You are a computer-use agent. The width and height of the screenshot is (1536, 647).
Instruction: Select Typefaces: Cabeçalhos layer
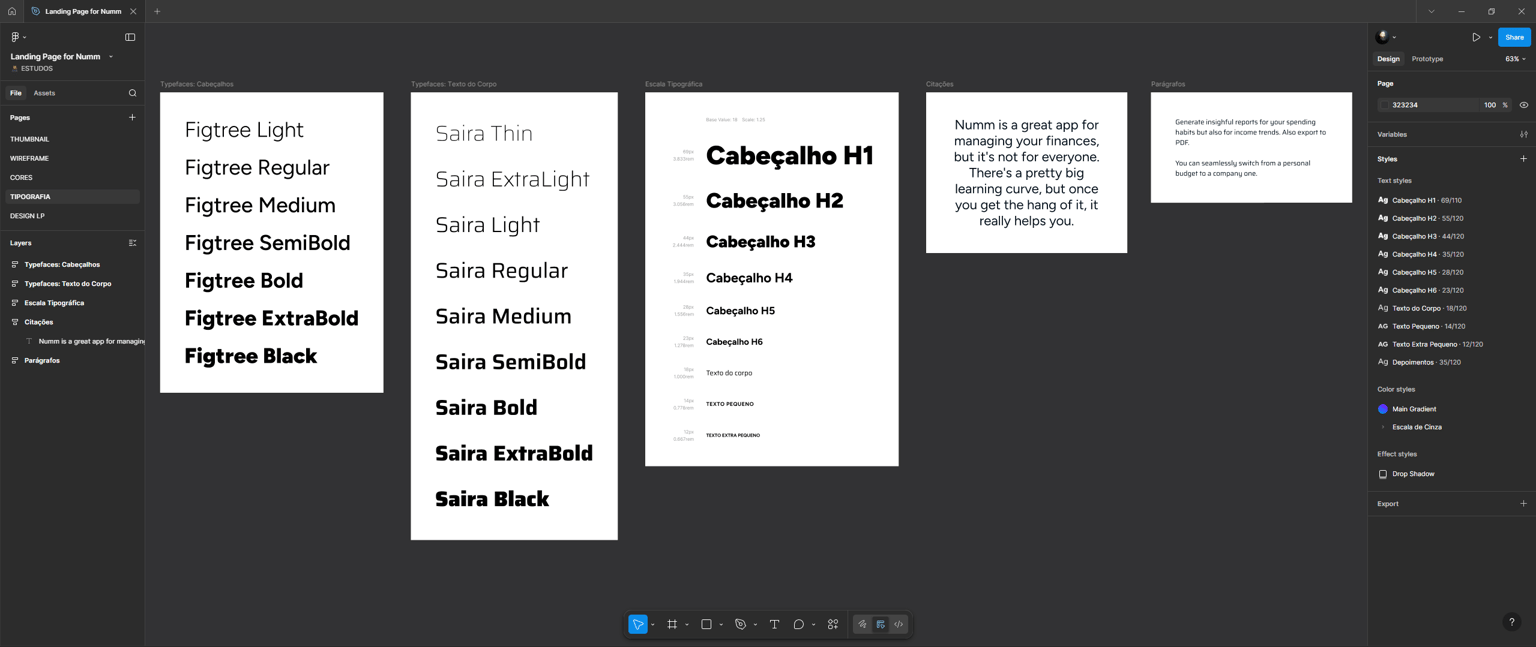pos(62,265)
